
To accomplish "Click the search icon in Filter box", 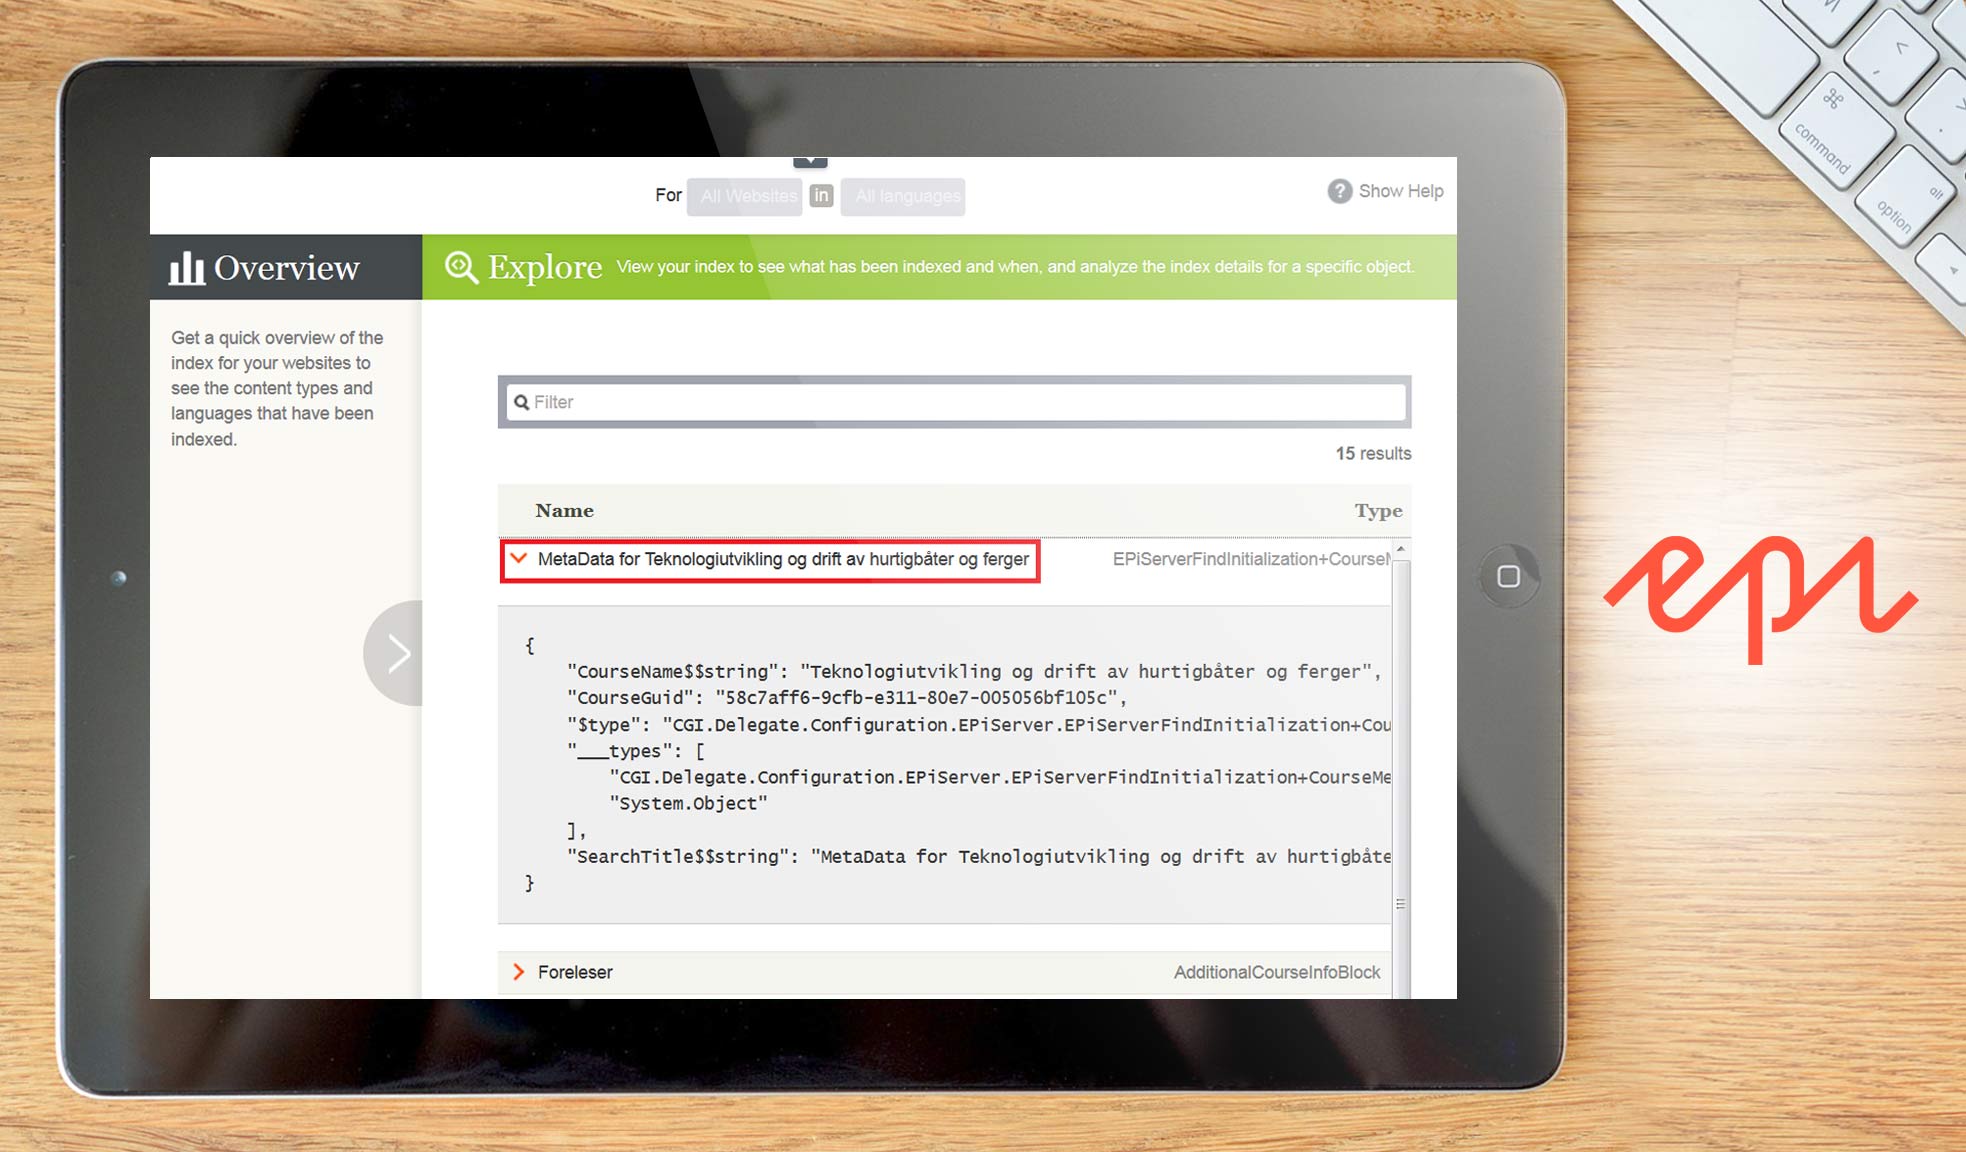I will point(521,402).
